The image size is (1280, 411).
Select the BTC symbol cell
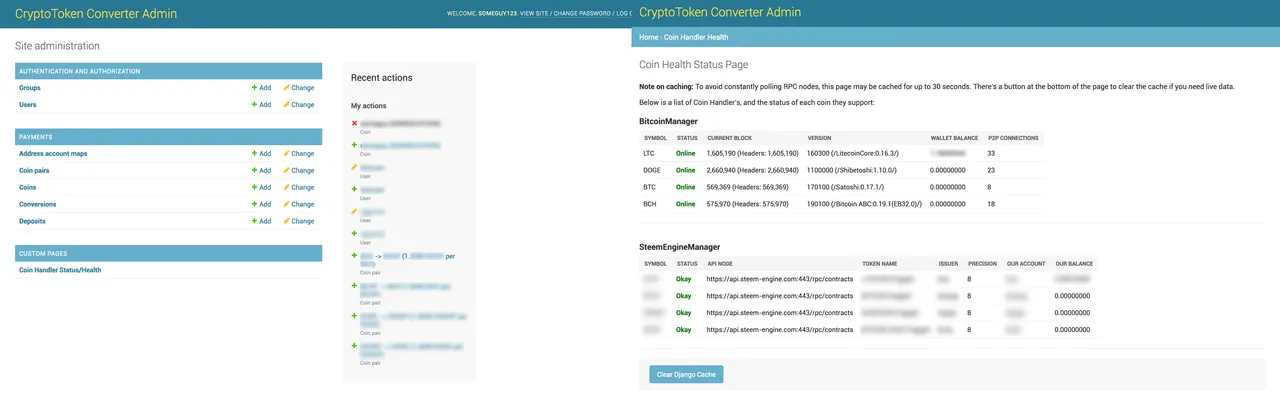[x=650, y=187]
